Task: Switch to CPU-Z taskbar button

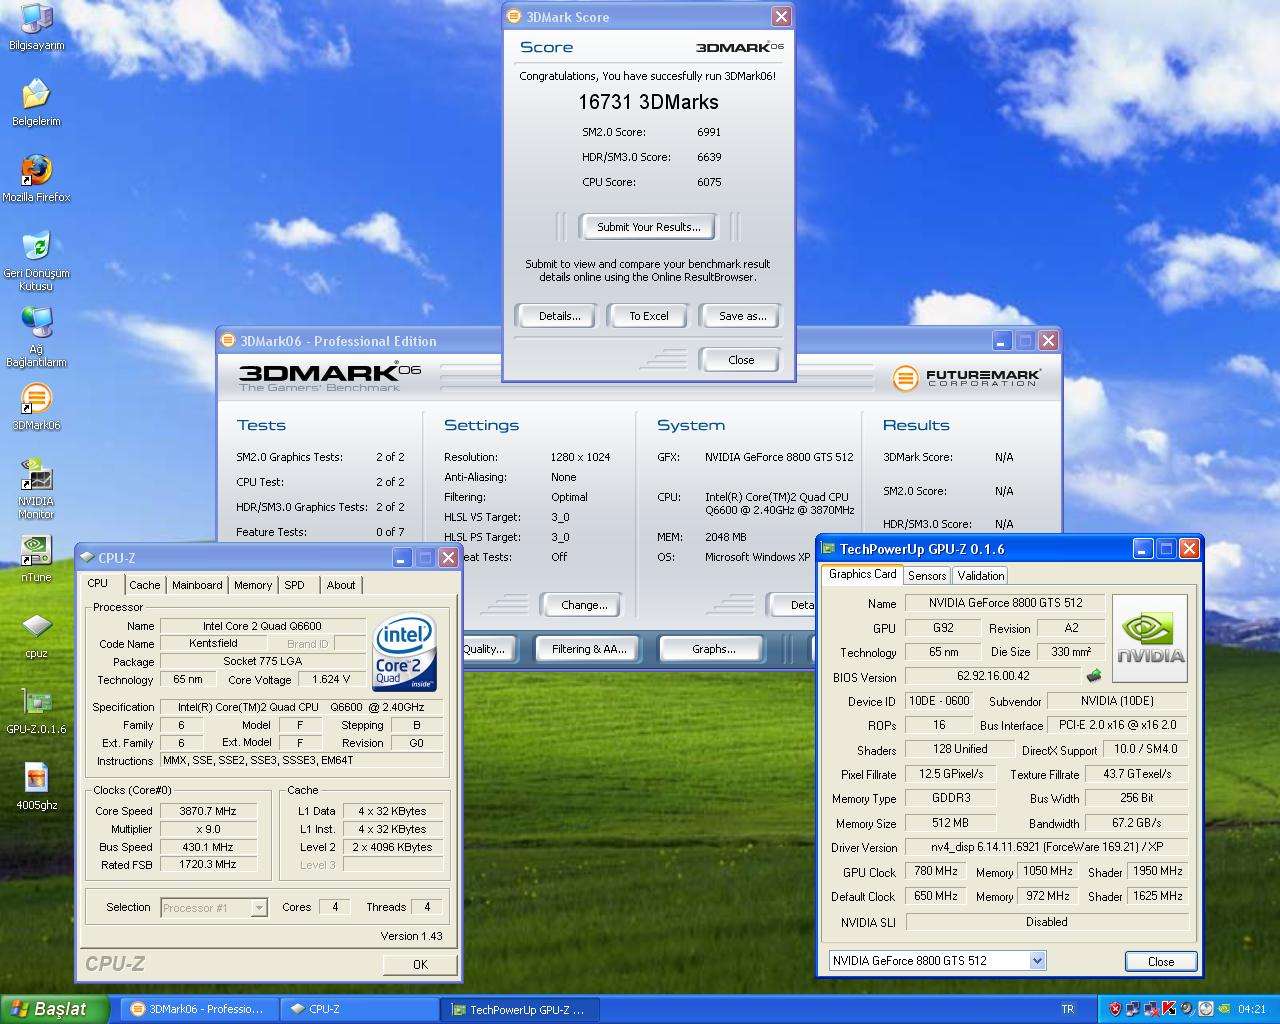Action: [x=358, y=1009]
